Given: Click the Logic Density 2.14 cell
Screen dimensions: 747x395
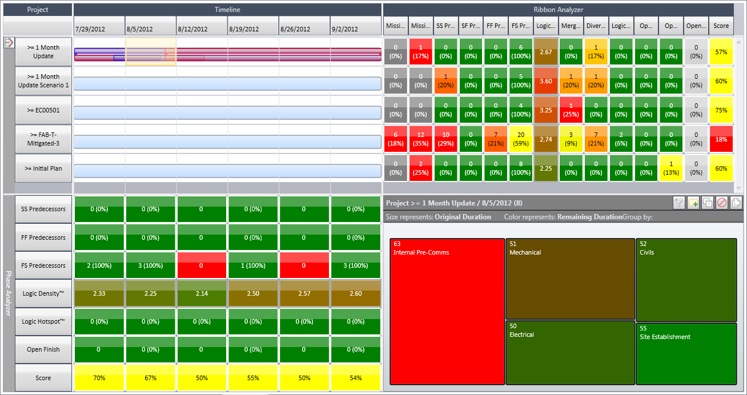Looking at the screenshot, I should 202,294.
